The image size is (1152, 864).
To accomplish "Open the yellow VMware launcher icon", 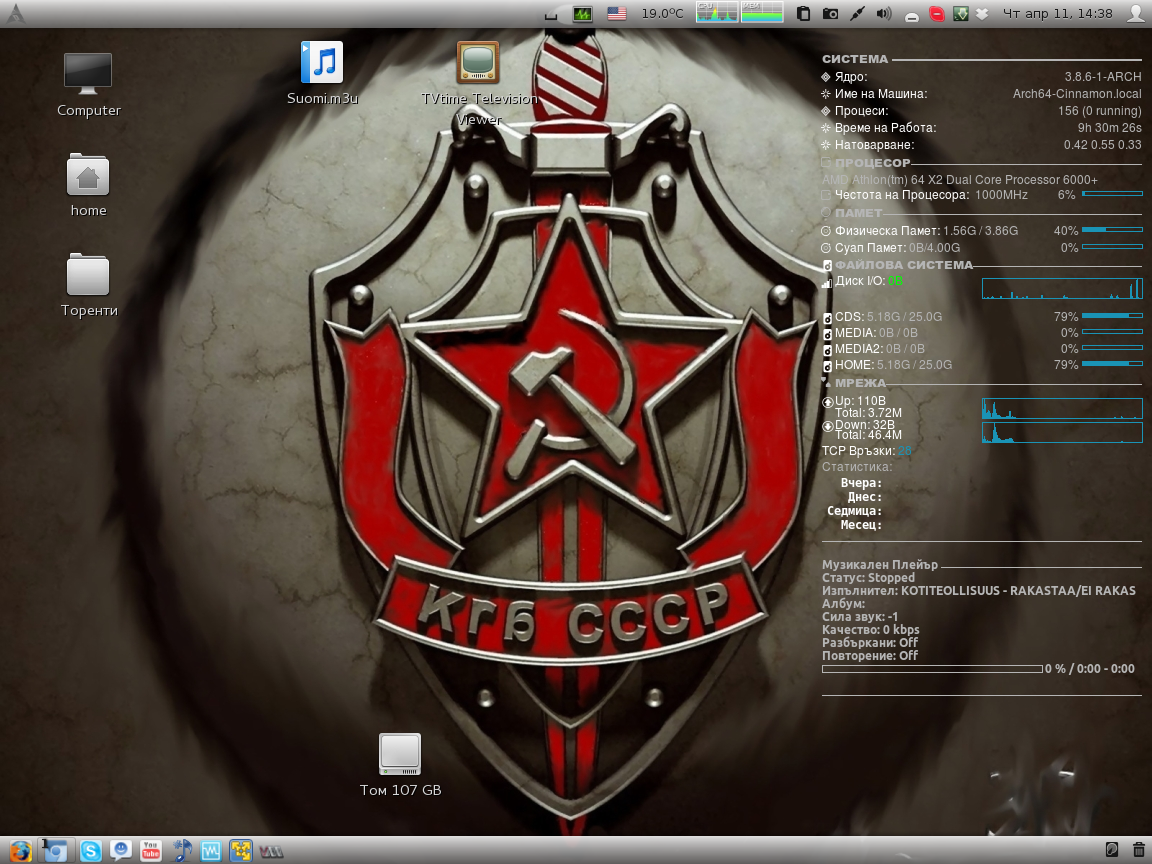I will point(240,851).
